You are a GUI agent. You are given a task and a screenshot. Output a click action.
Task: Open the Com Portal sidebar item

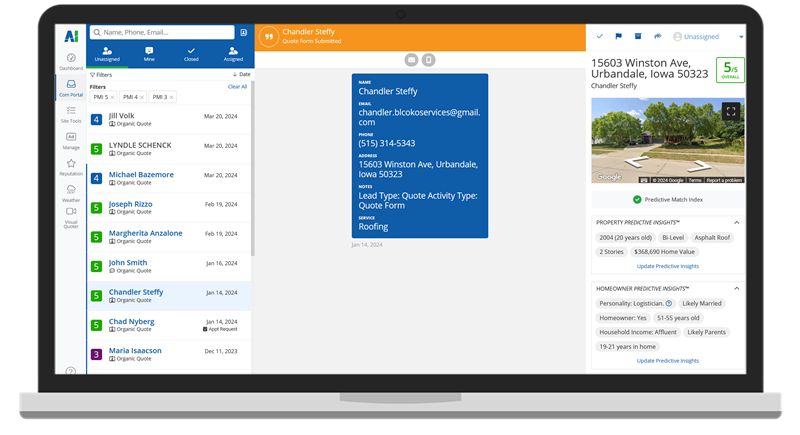pos(71,88)
